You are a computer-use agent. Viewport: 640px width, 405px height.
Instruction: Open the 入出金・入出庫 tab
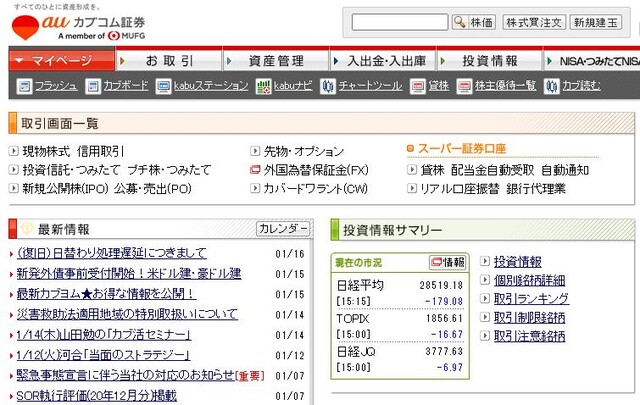383,61
